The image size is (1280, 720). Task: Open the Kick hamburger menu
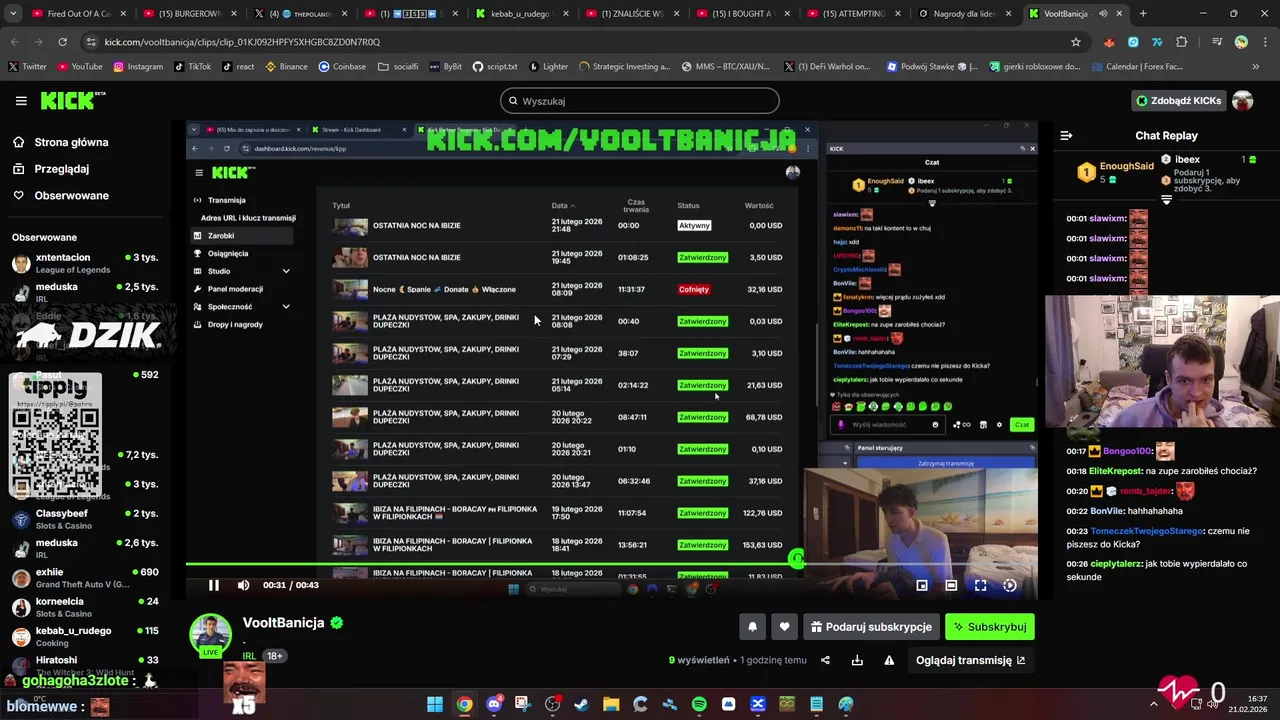point(21,101)
